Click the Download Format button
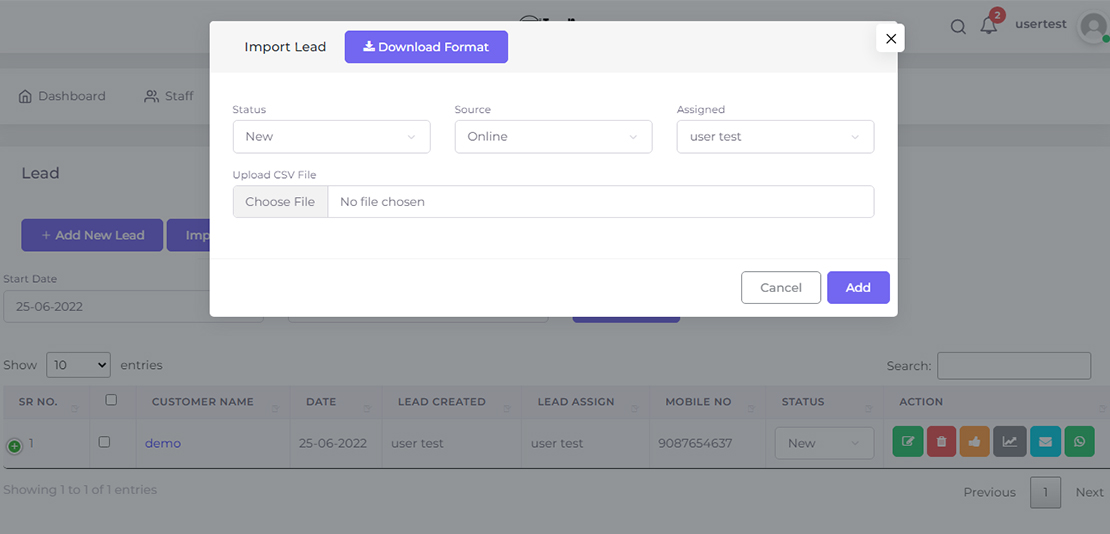The width and height of the screenshot is (1110, 534). coord(426,47)
